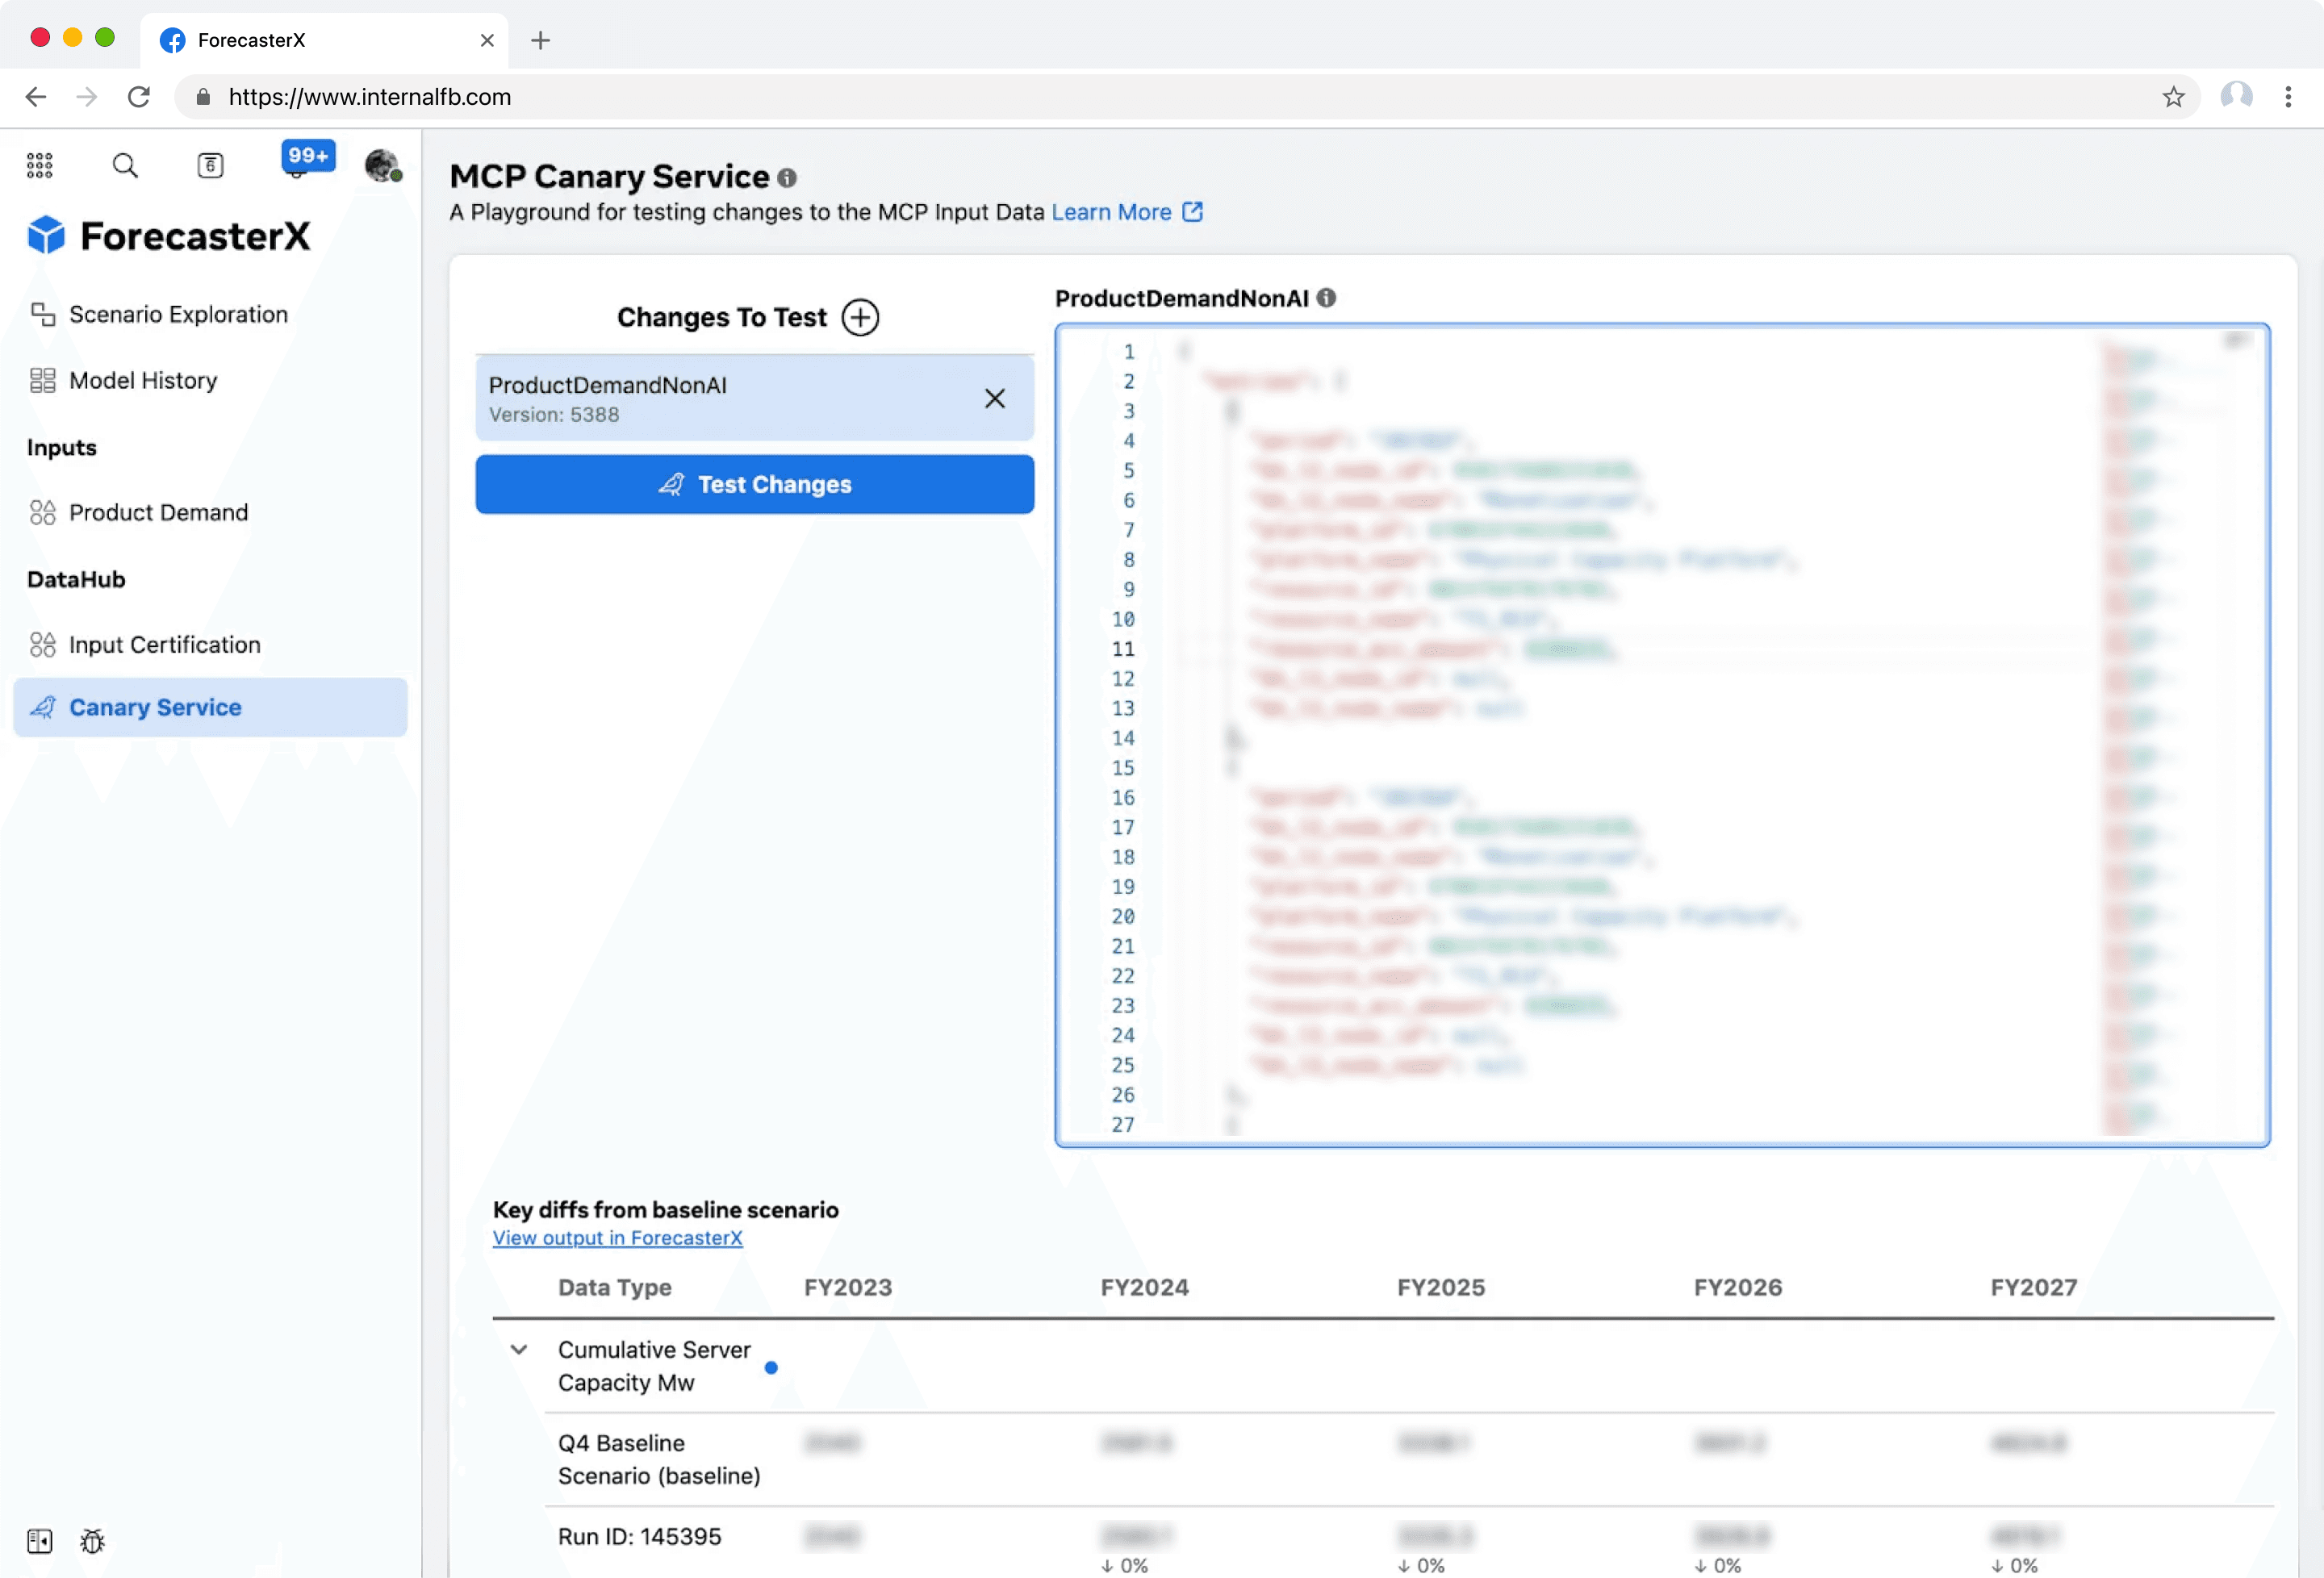Click the FY2026 column header
Viewport: 2324px width, 1578px height.
coord(1738,1288)
